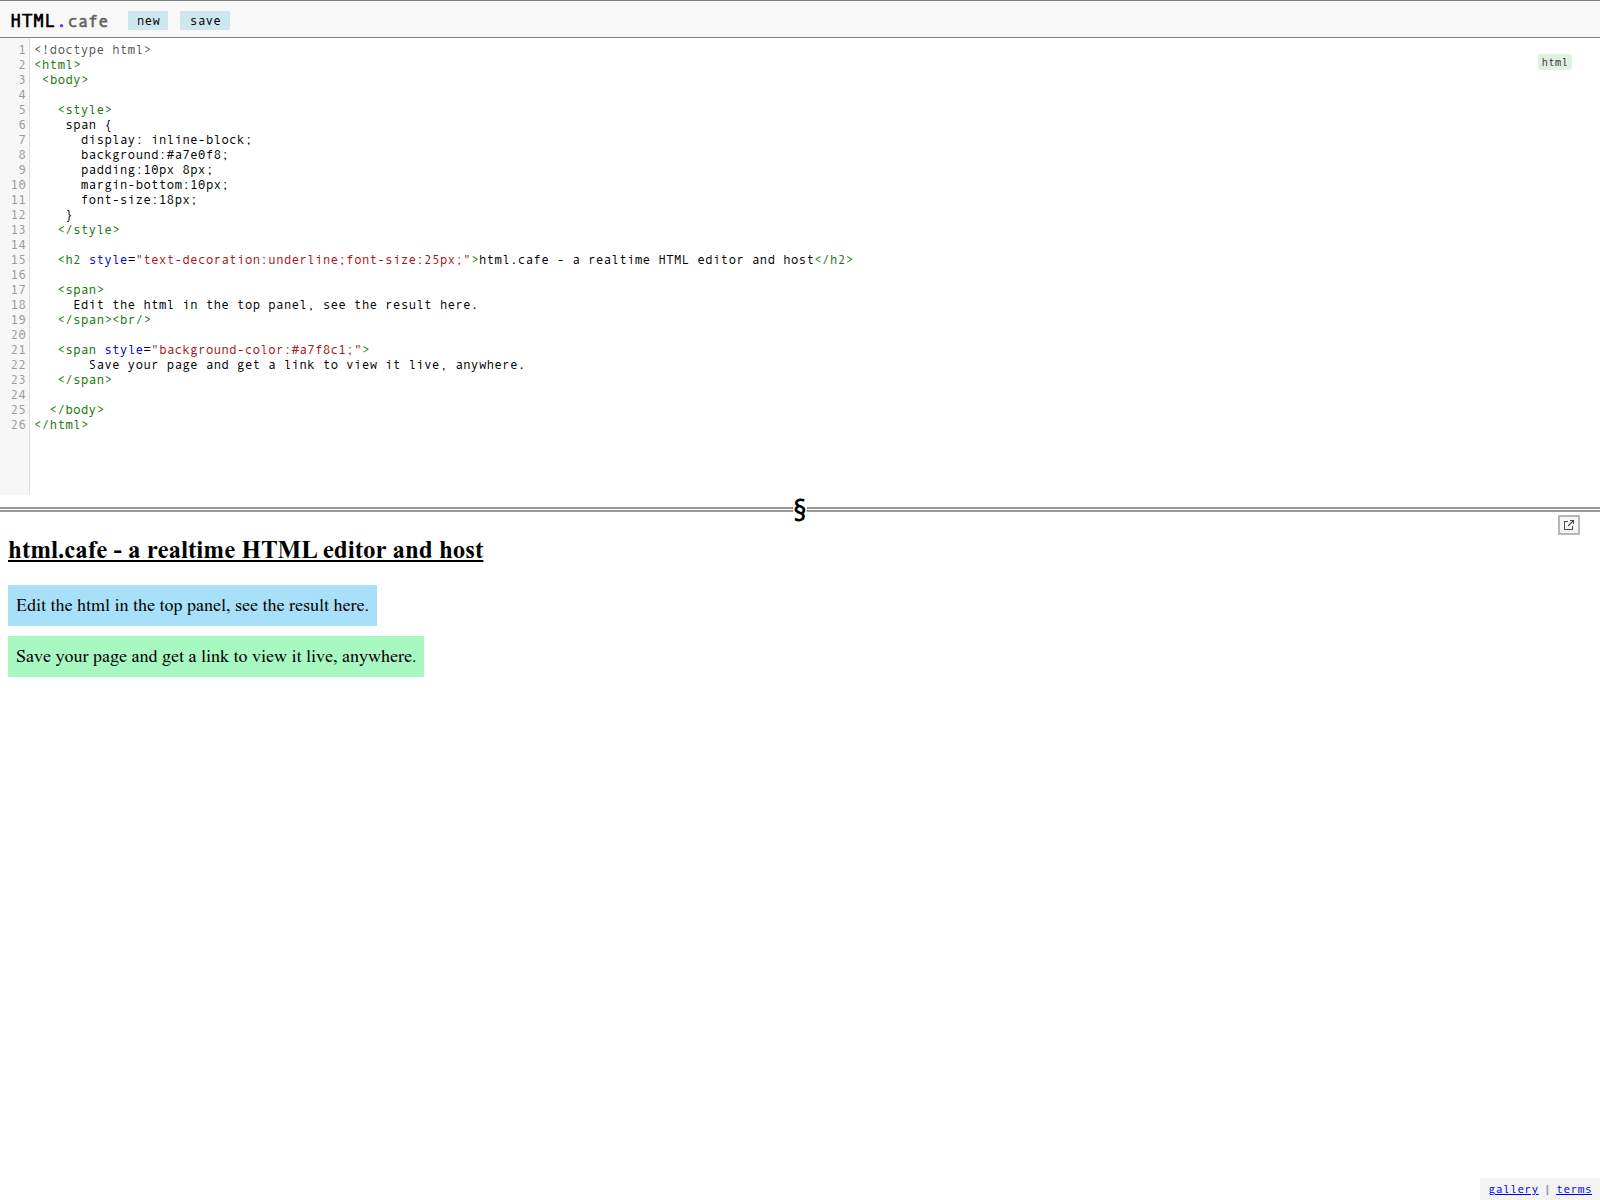Screen dimensions: 1600x1200
Task: Click the 'span {' selector code line
Action: click(89, 125)
